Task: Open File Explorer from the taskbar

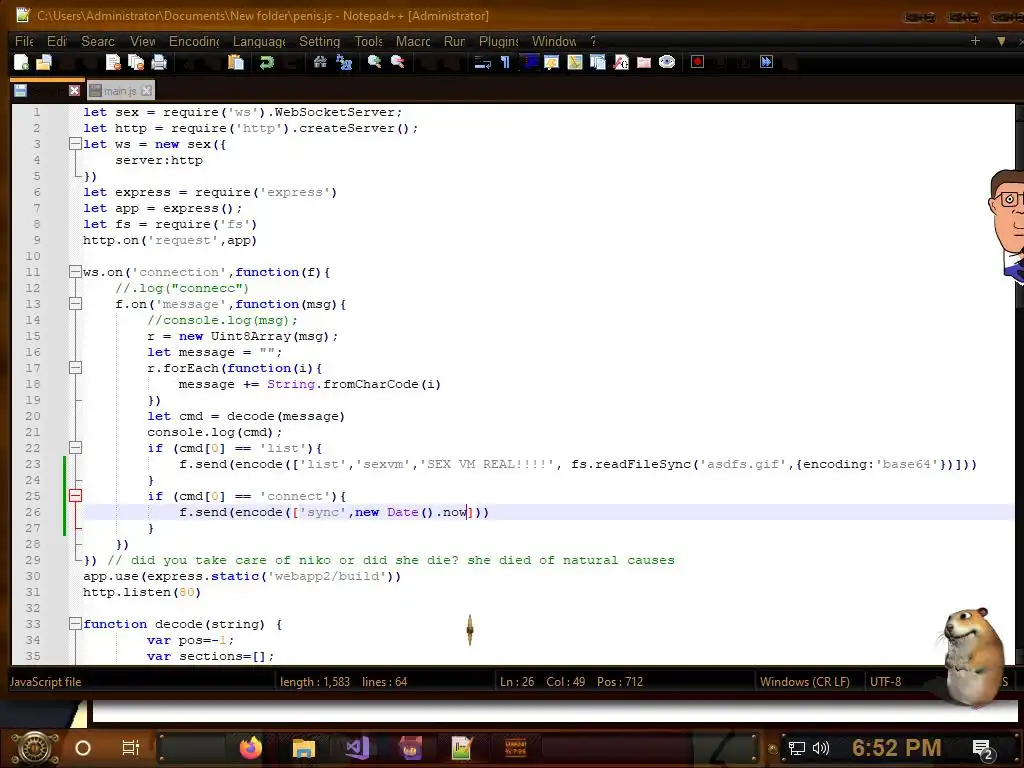Action: point(304,748)
